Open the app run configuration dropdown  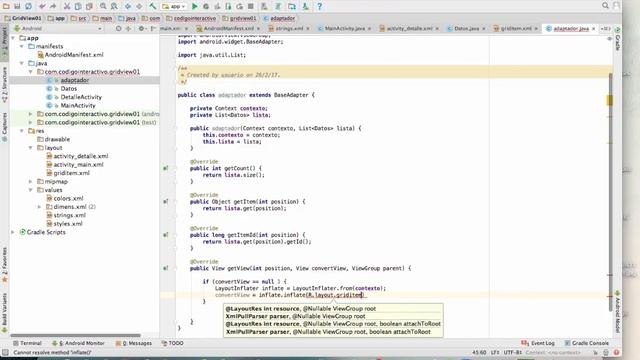(174, 6)
